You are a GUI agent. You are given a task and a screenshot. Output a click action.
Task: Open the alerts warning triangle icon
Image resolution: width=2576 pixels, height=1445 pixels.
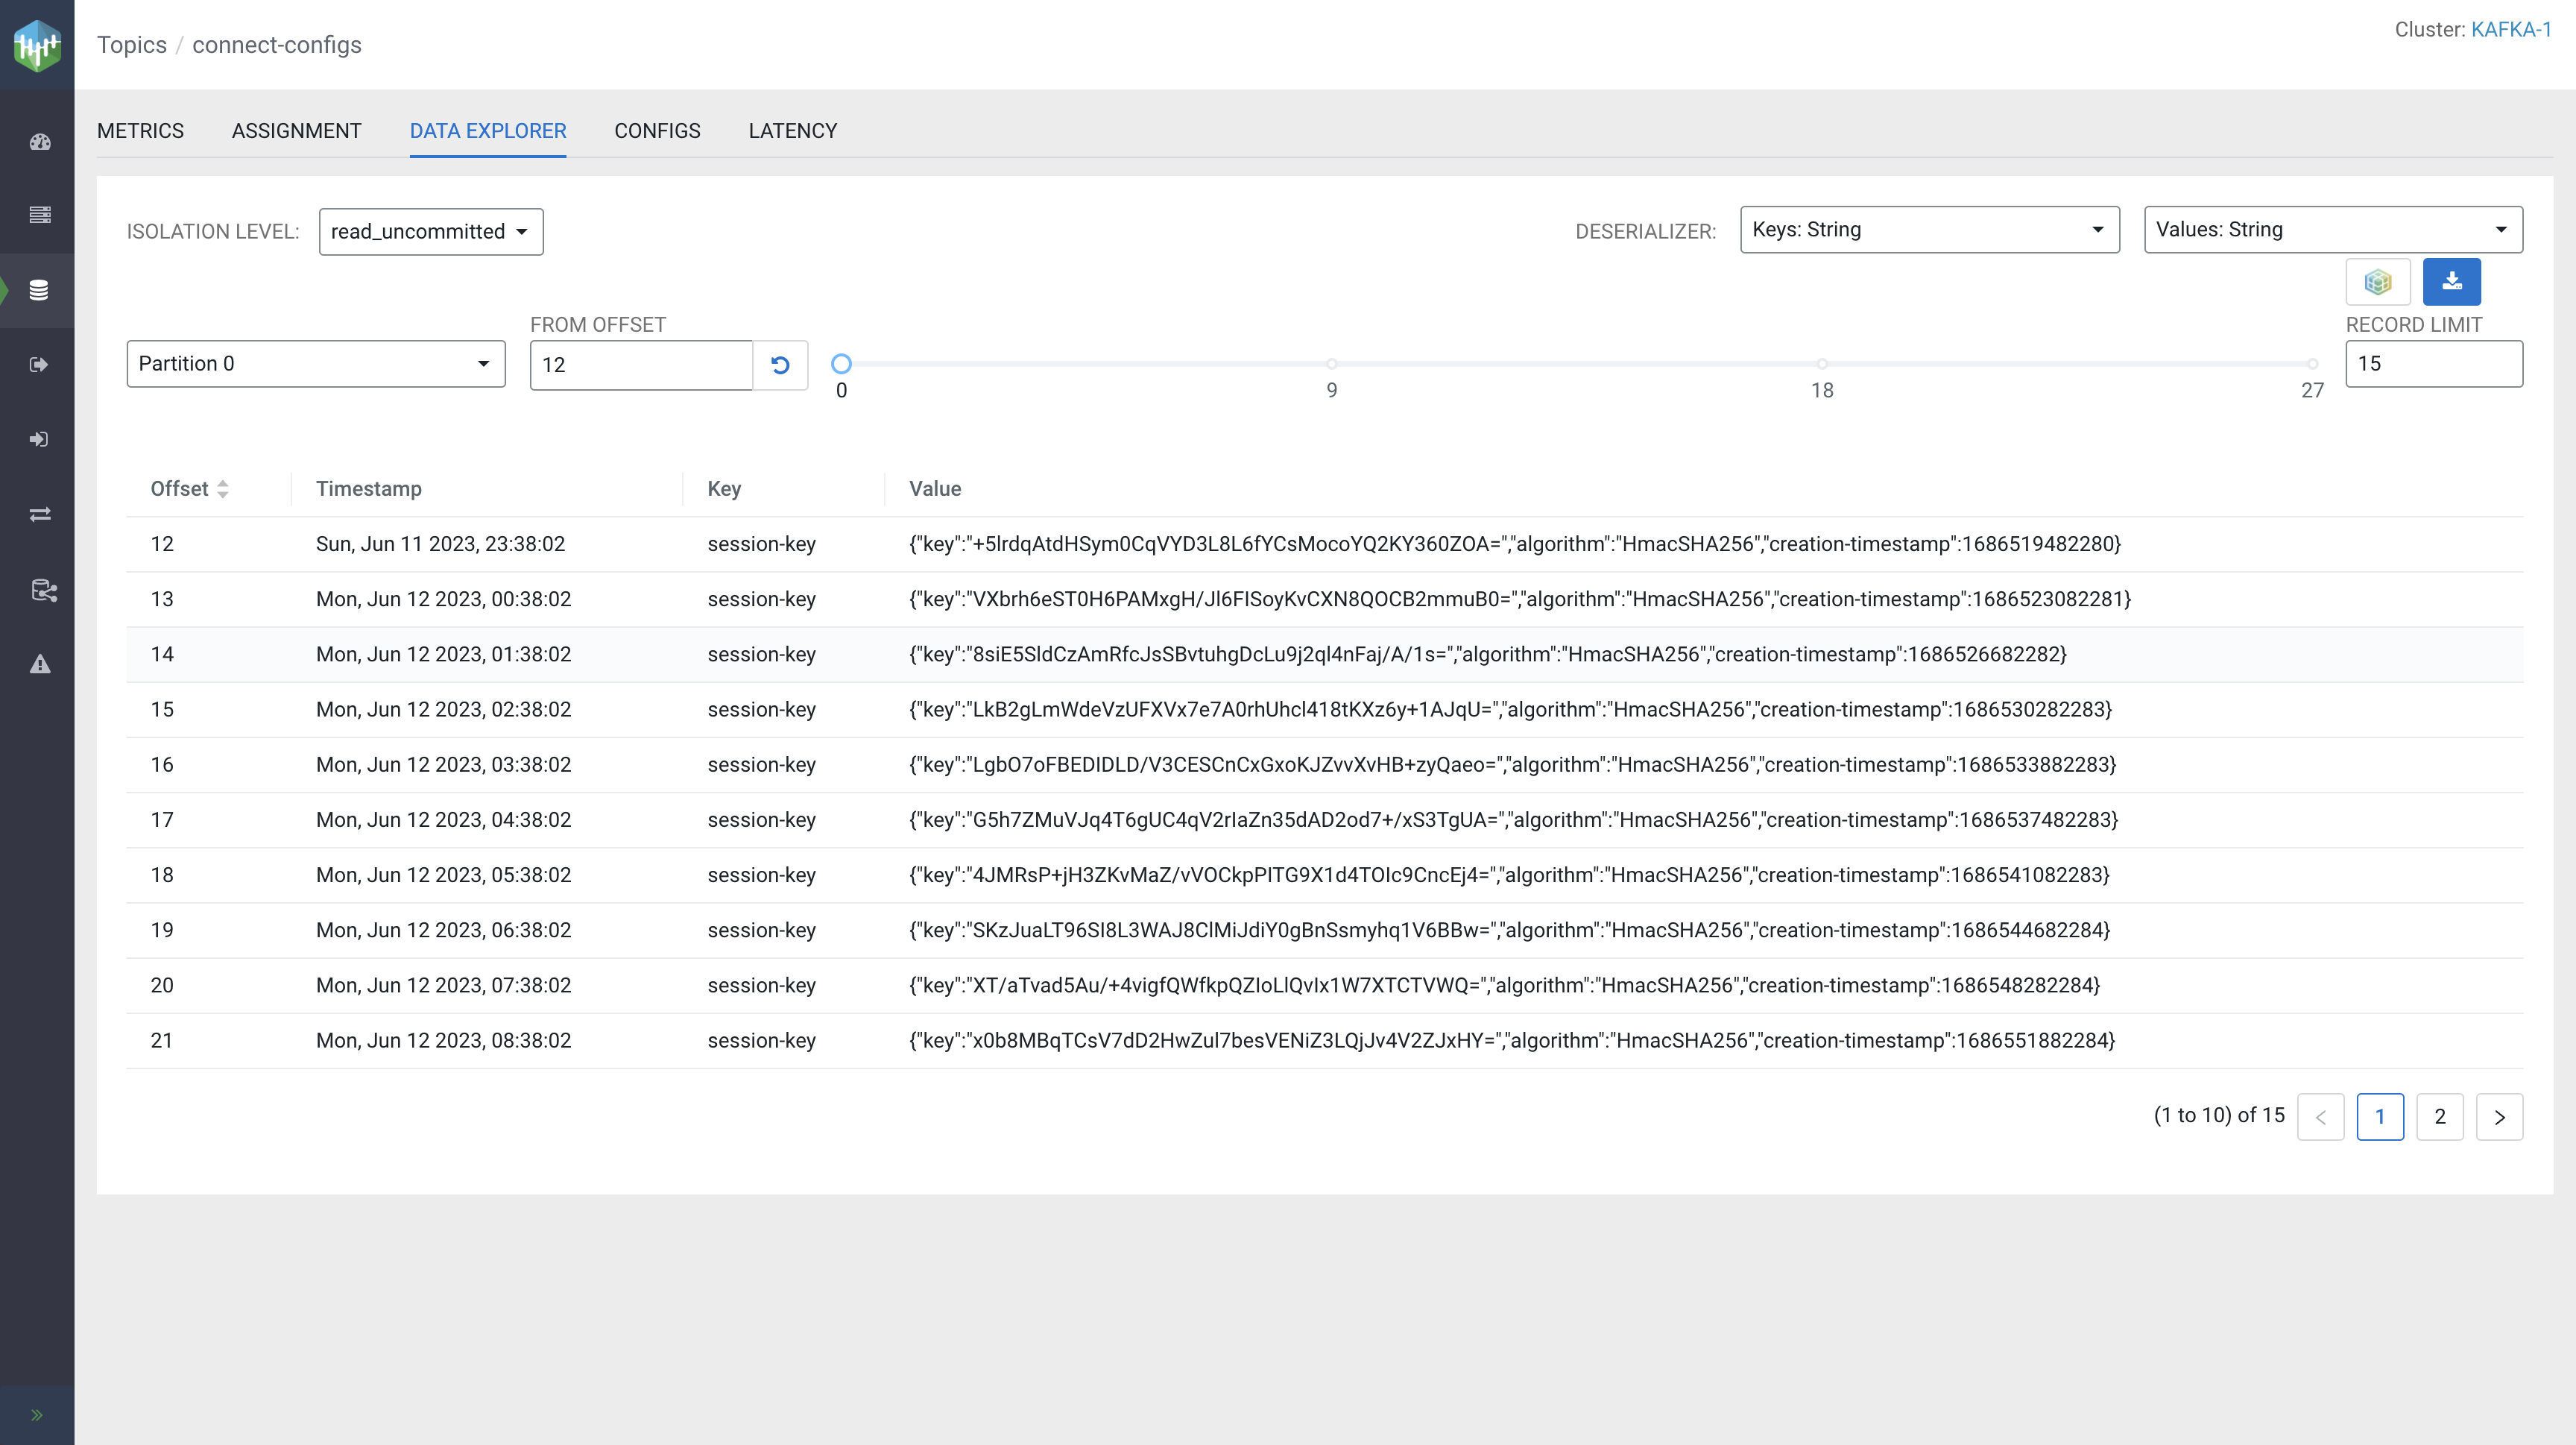[x=40, y=664]
